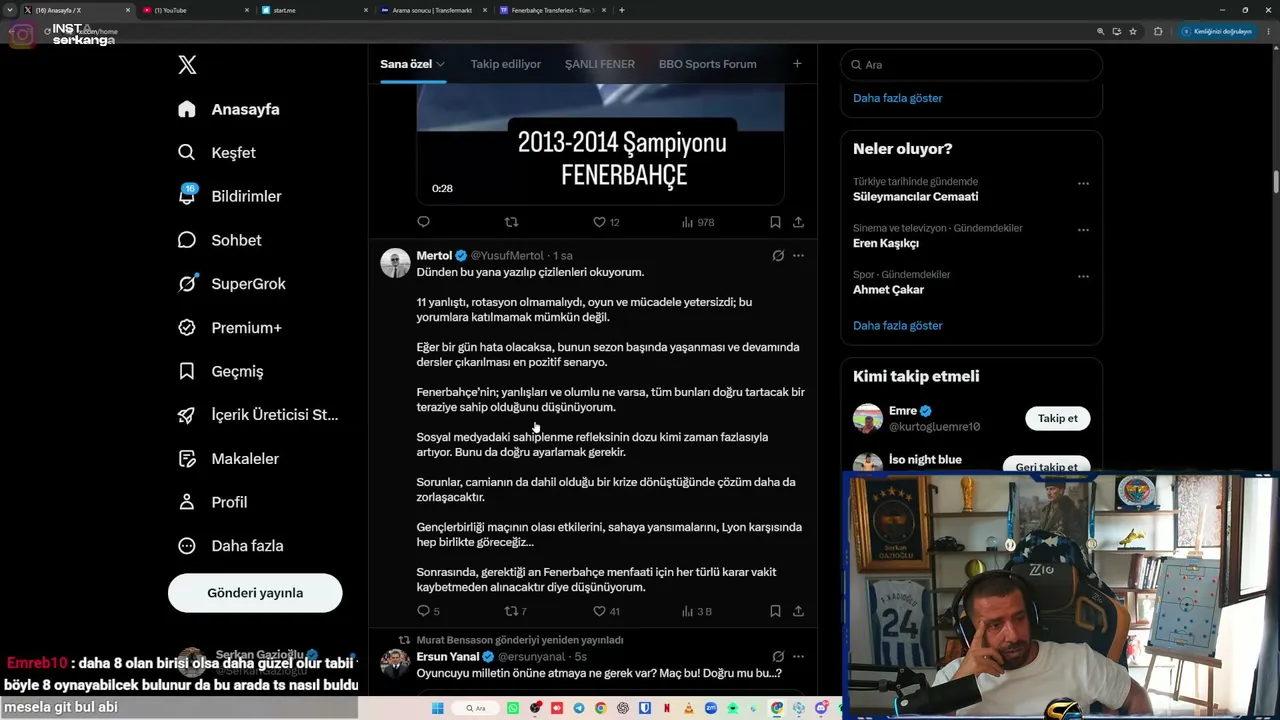Open the Daha fazla sidebar menu
This screenshot has height=720, width=1280.
(230, 546)
